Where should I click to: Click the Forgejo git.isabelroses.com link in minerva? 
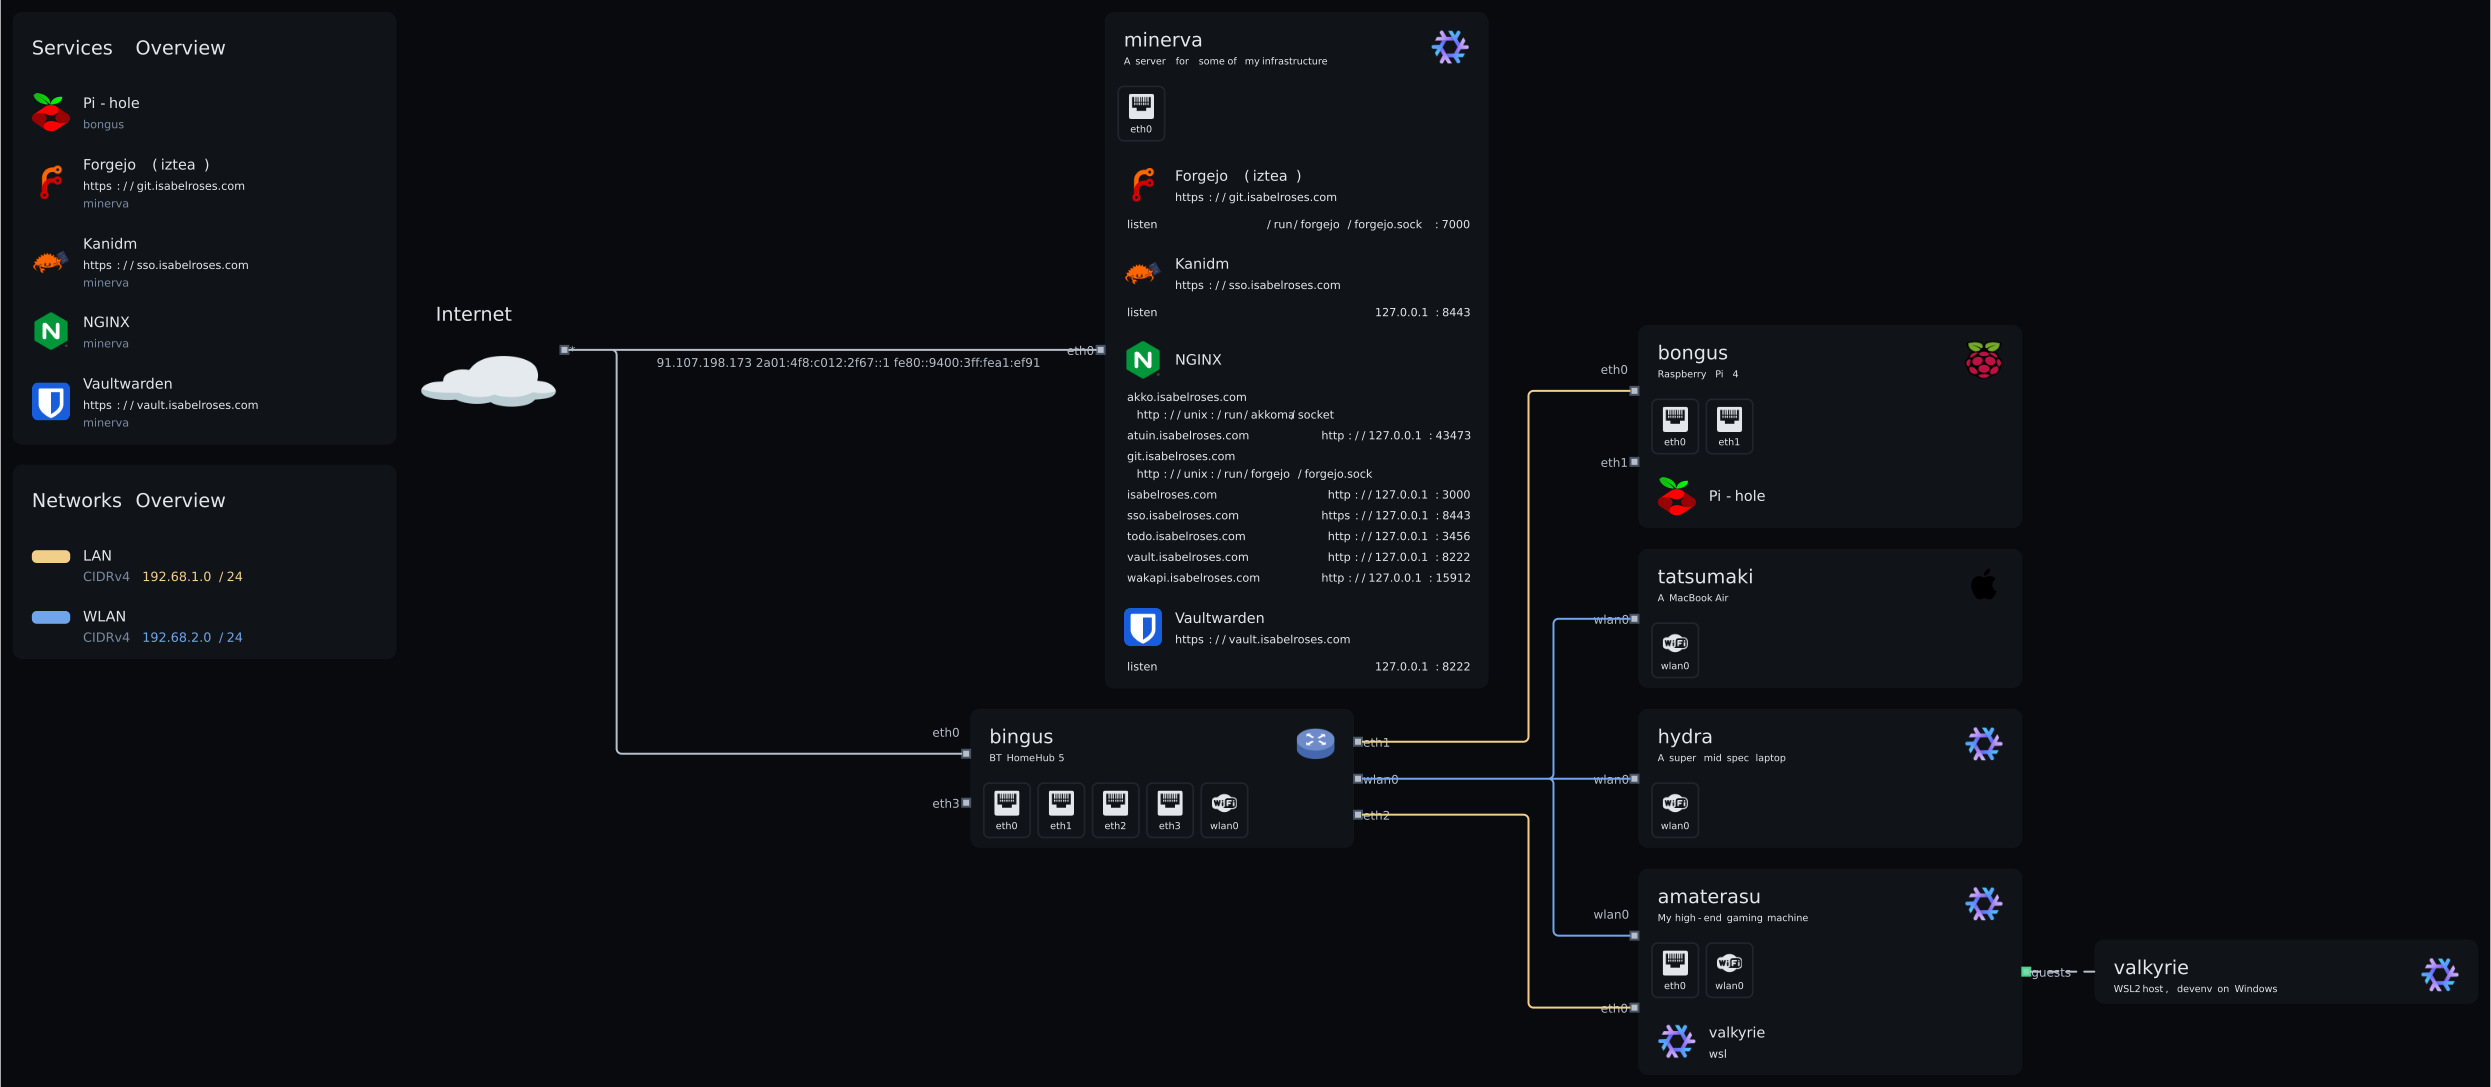tap(1255, 197)
